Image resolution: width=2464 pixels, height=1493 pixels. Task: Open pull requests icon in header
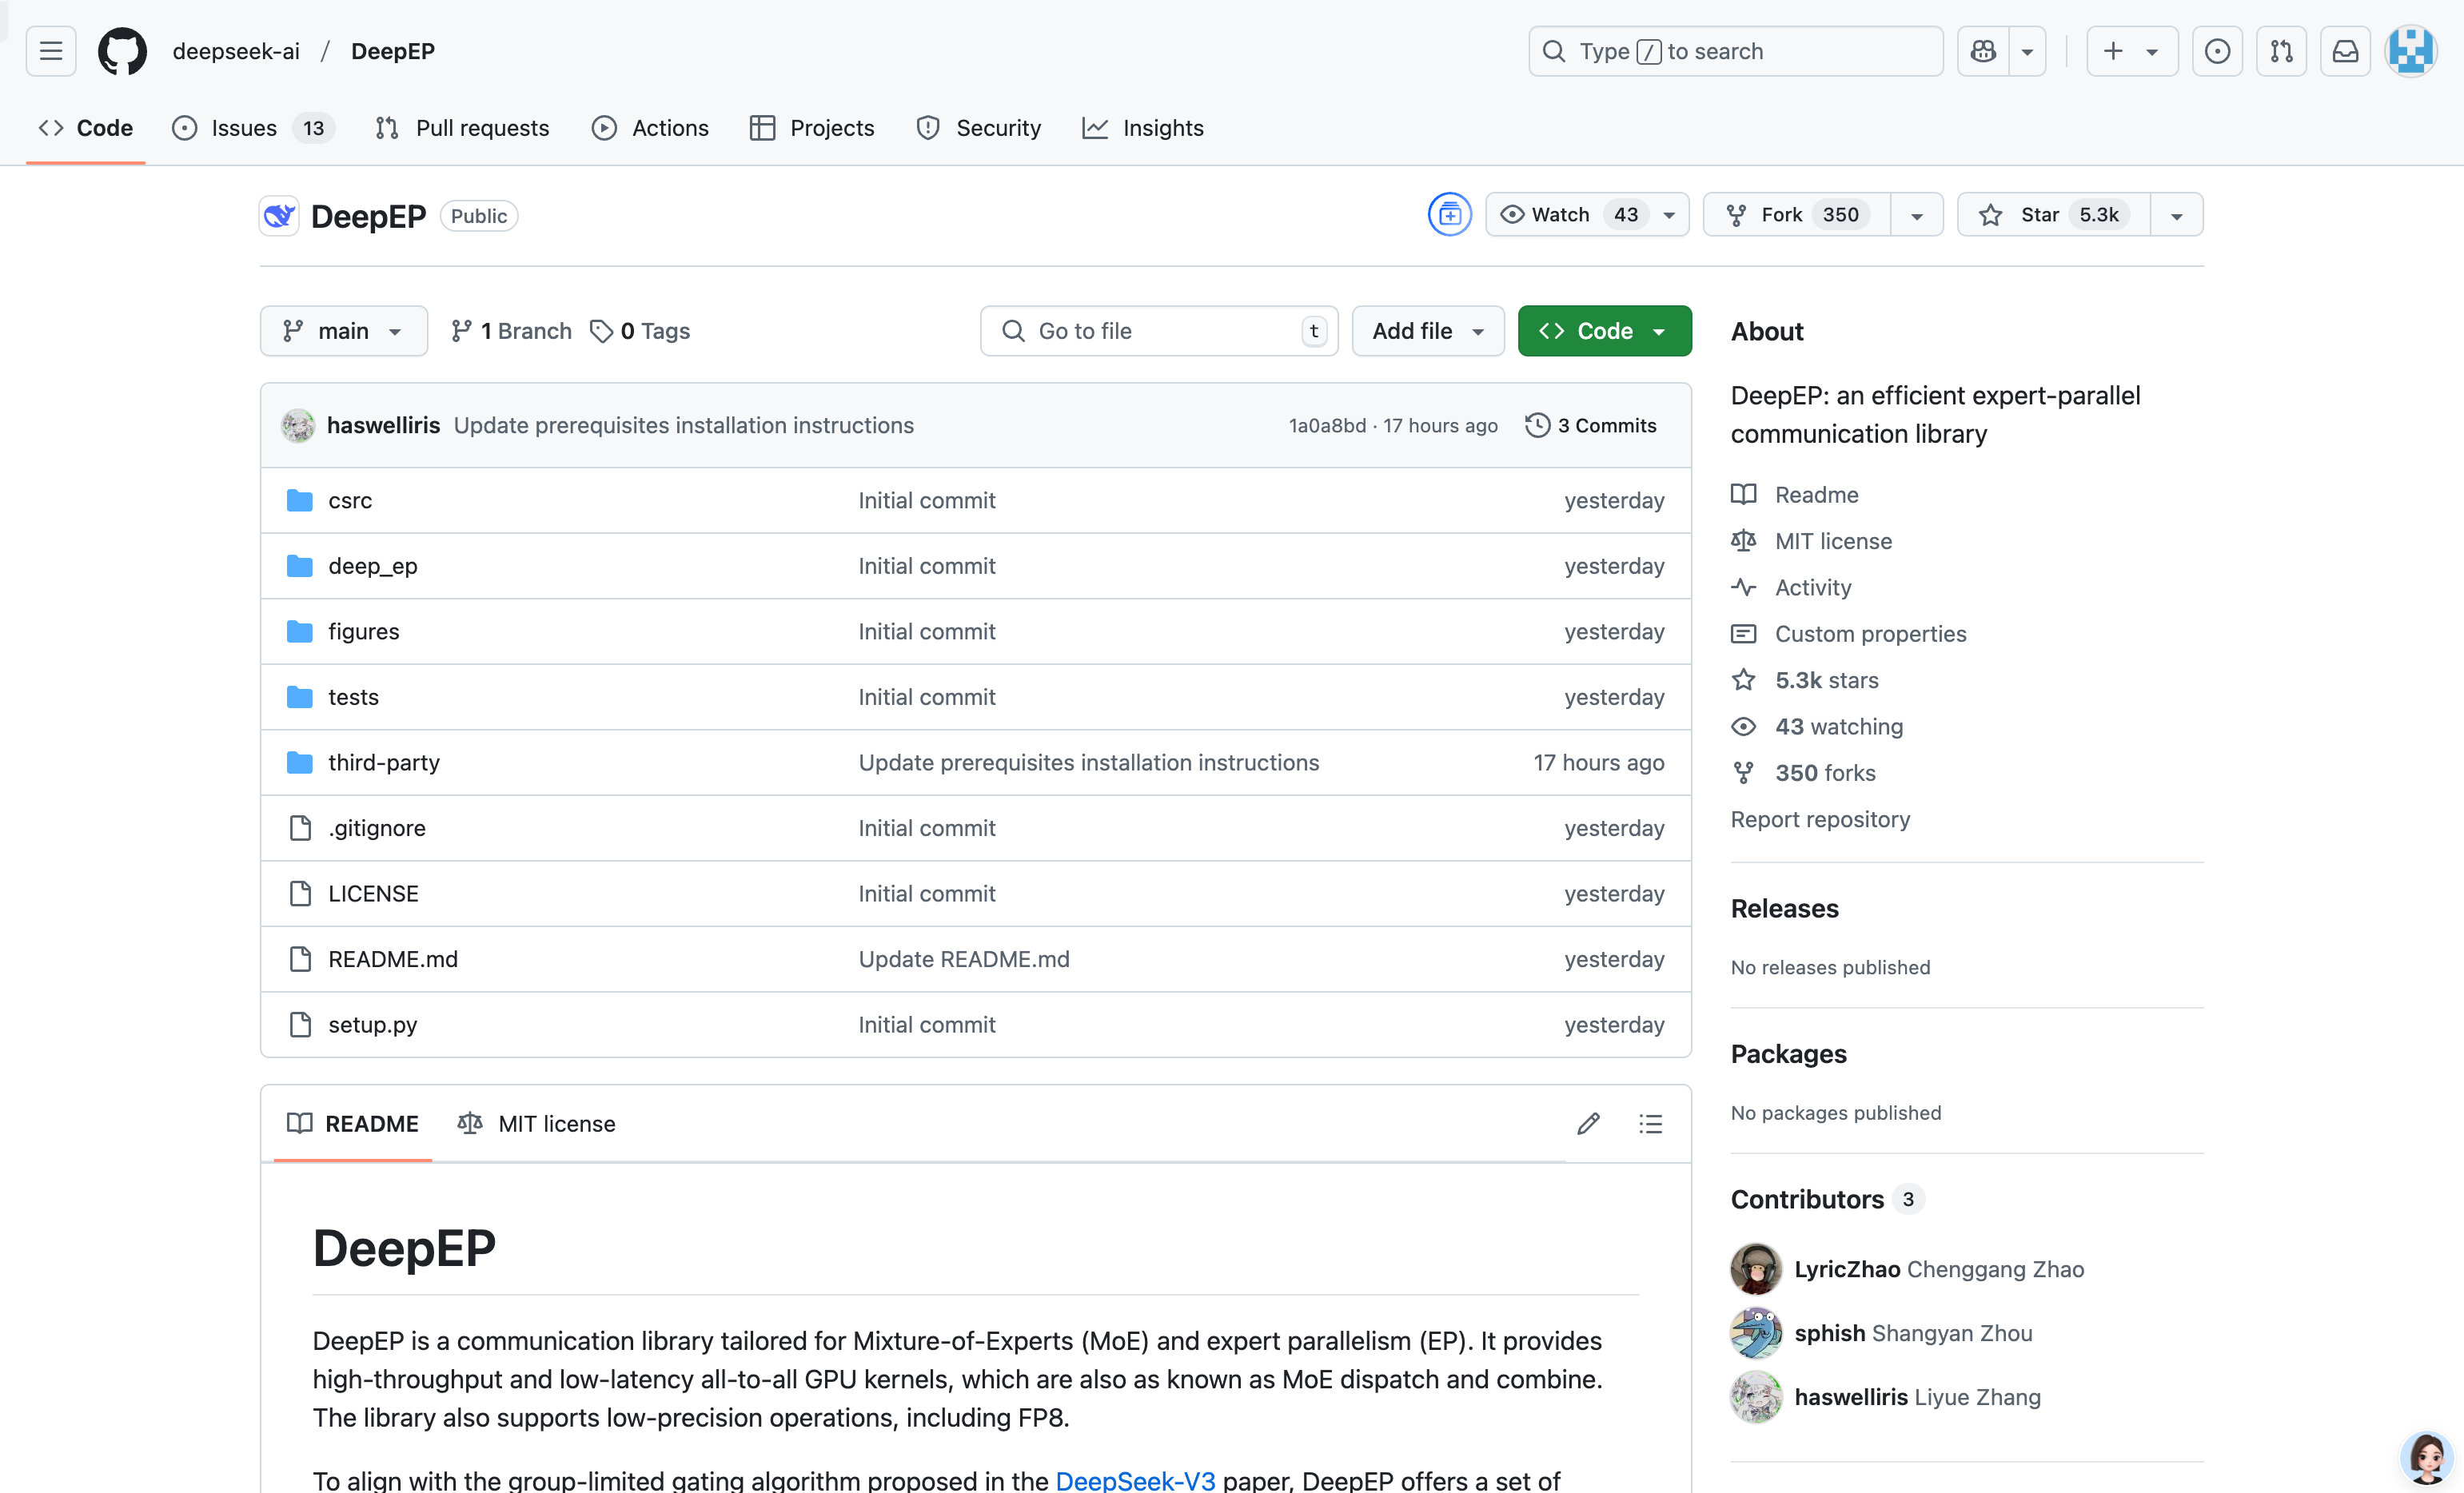click(2281, 51)
